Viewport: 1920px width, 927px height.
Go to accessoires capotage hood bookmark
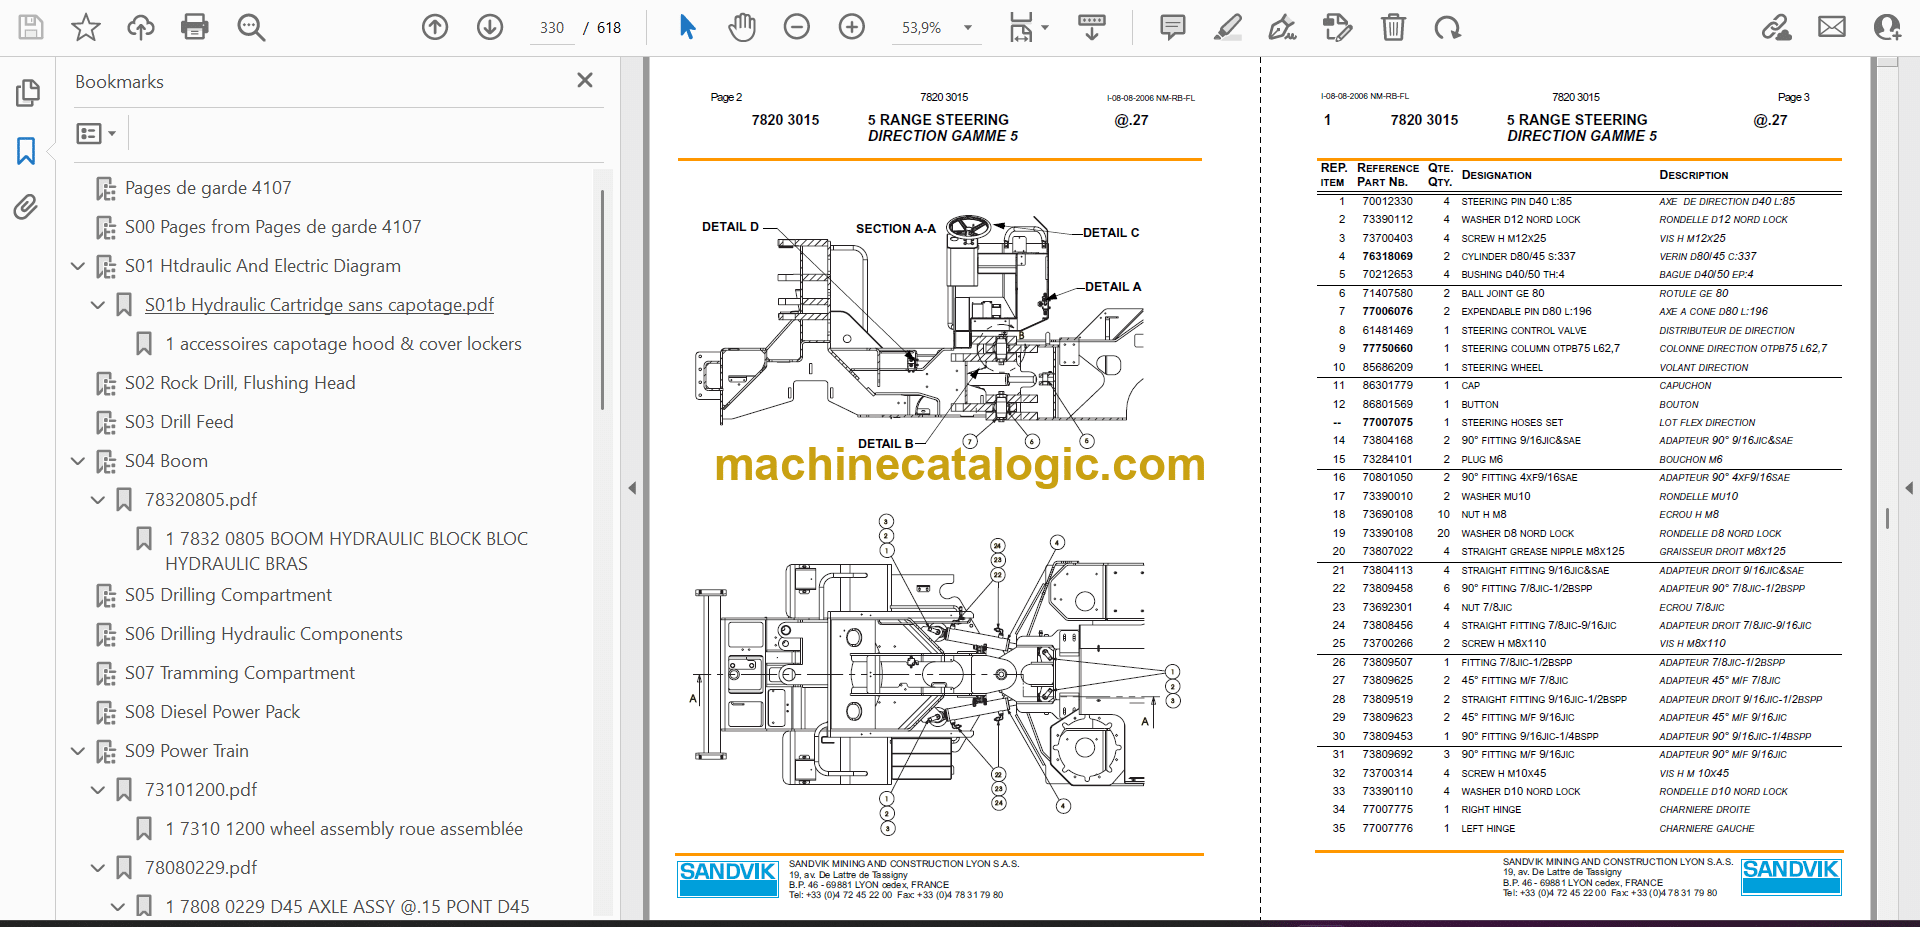[x=343, y=344]
